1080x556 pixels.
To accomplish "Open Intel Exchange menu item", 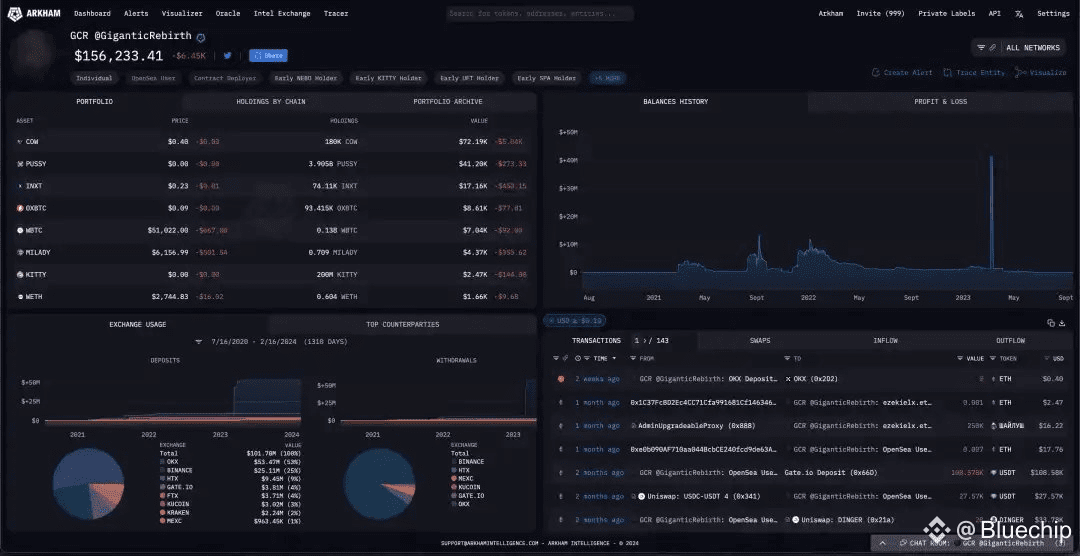I will point(282,13).
